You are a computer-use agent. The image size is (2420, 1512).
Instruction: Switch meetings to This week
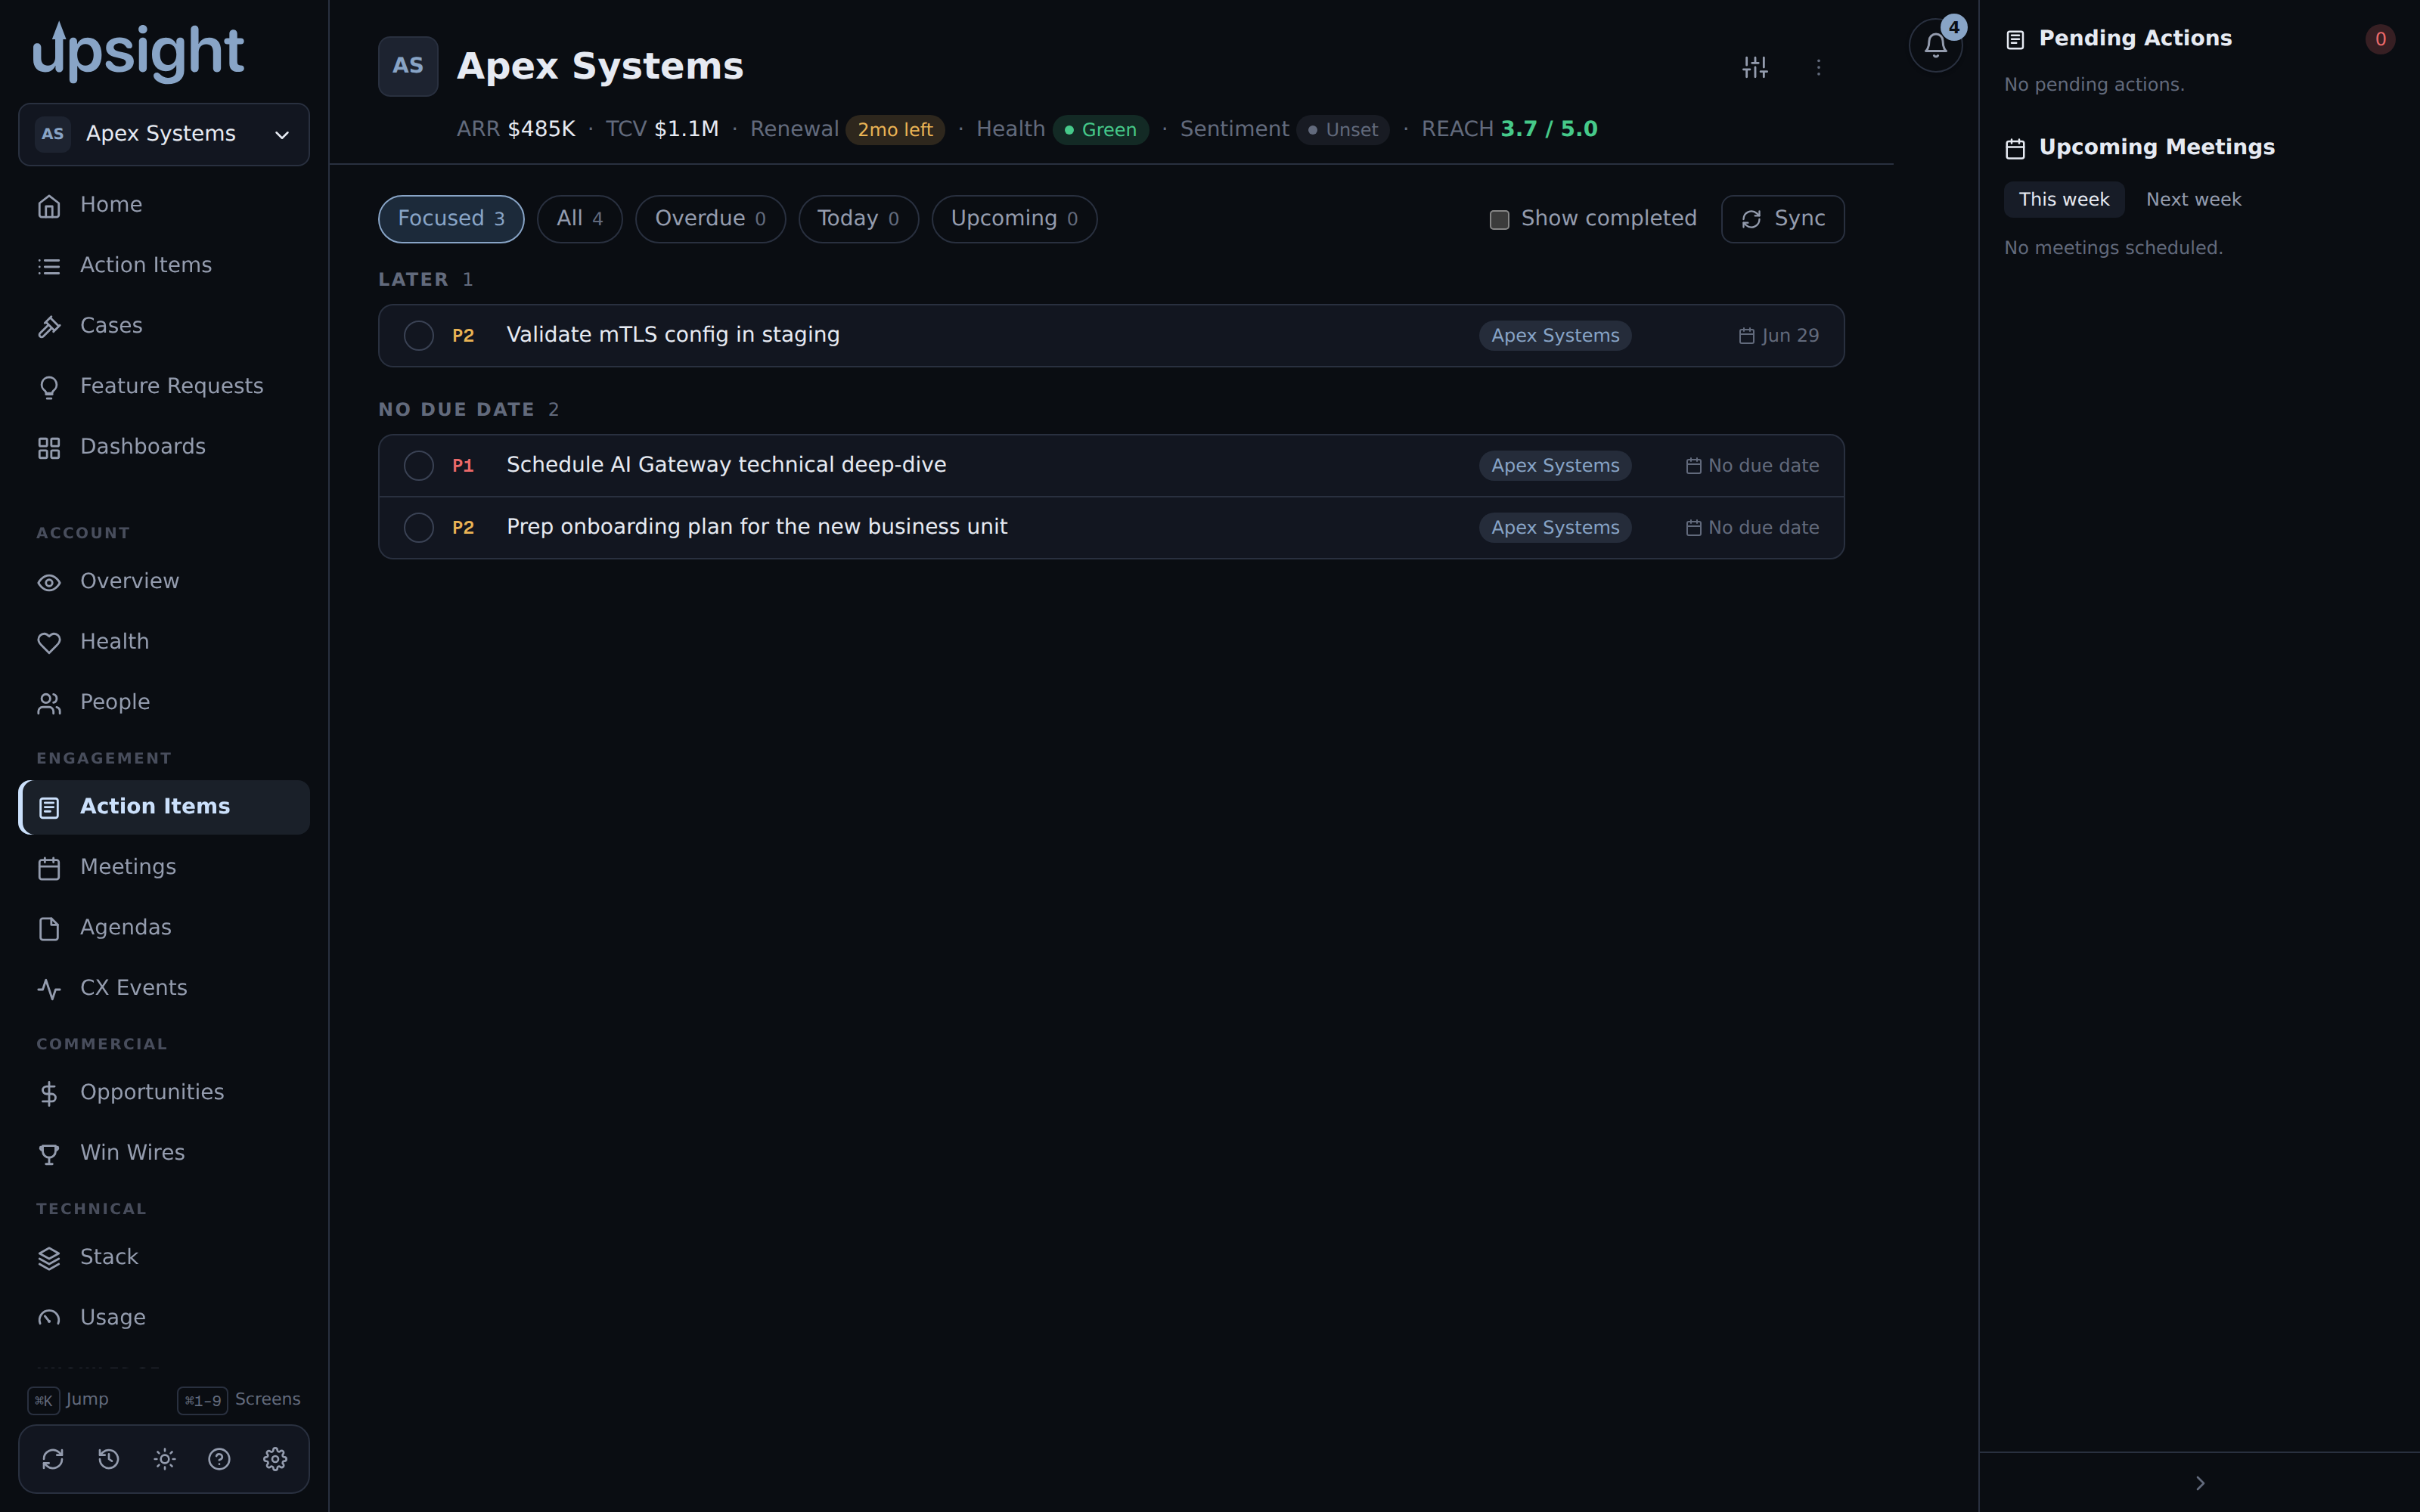(2064, 200)
